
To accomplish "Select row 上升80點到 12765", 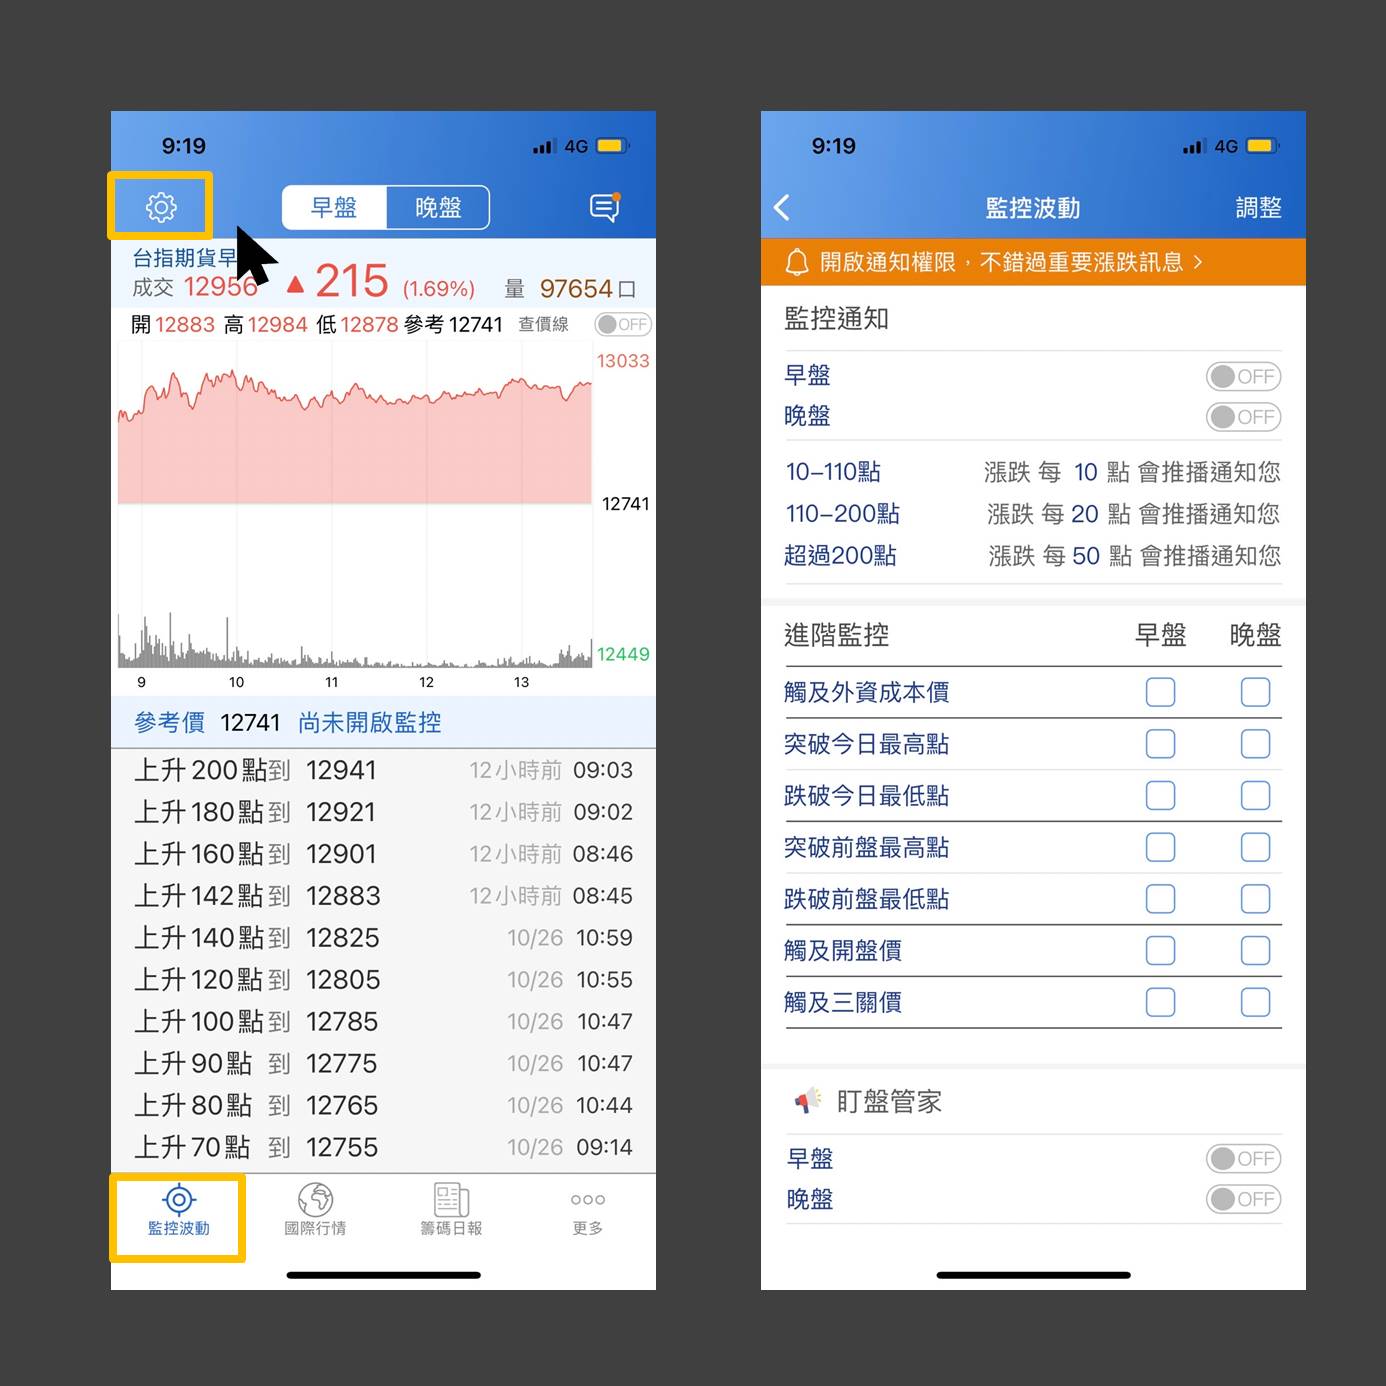I will pos(383,1106).
